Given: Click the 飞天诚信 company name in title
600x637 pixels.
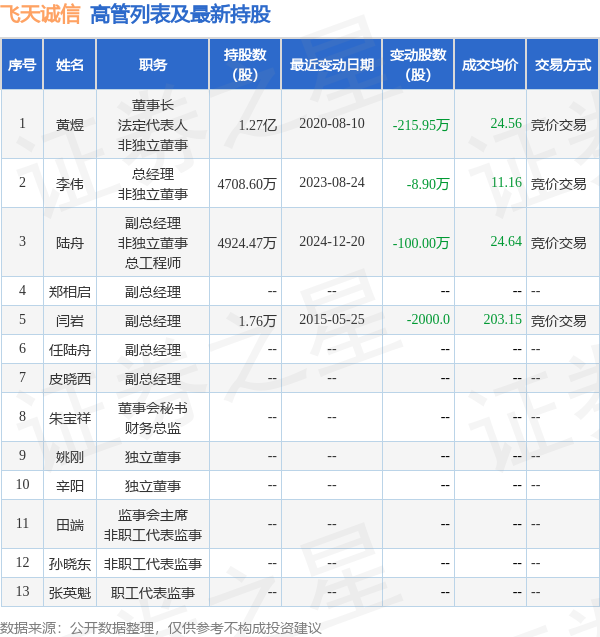Looking at the screenshot, I should coord(41,14).
